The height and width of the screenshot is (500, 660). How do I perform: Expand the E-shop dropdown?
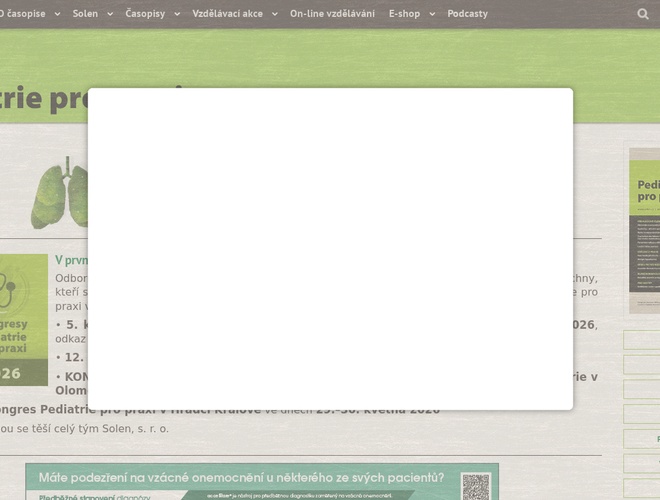click(x=411, y=14)
